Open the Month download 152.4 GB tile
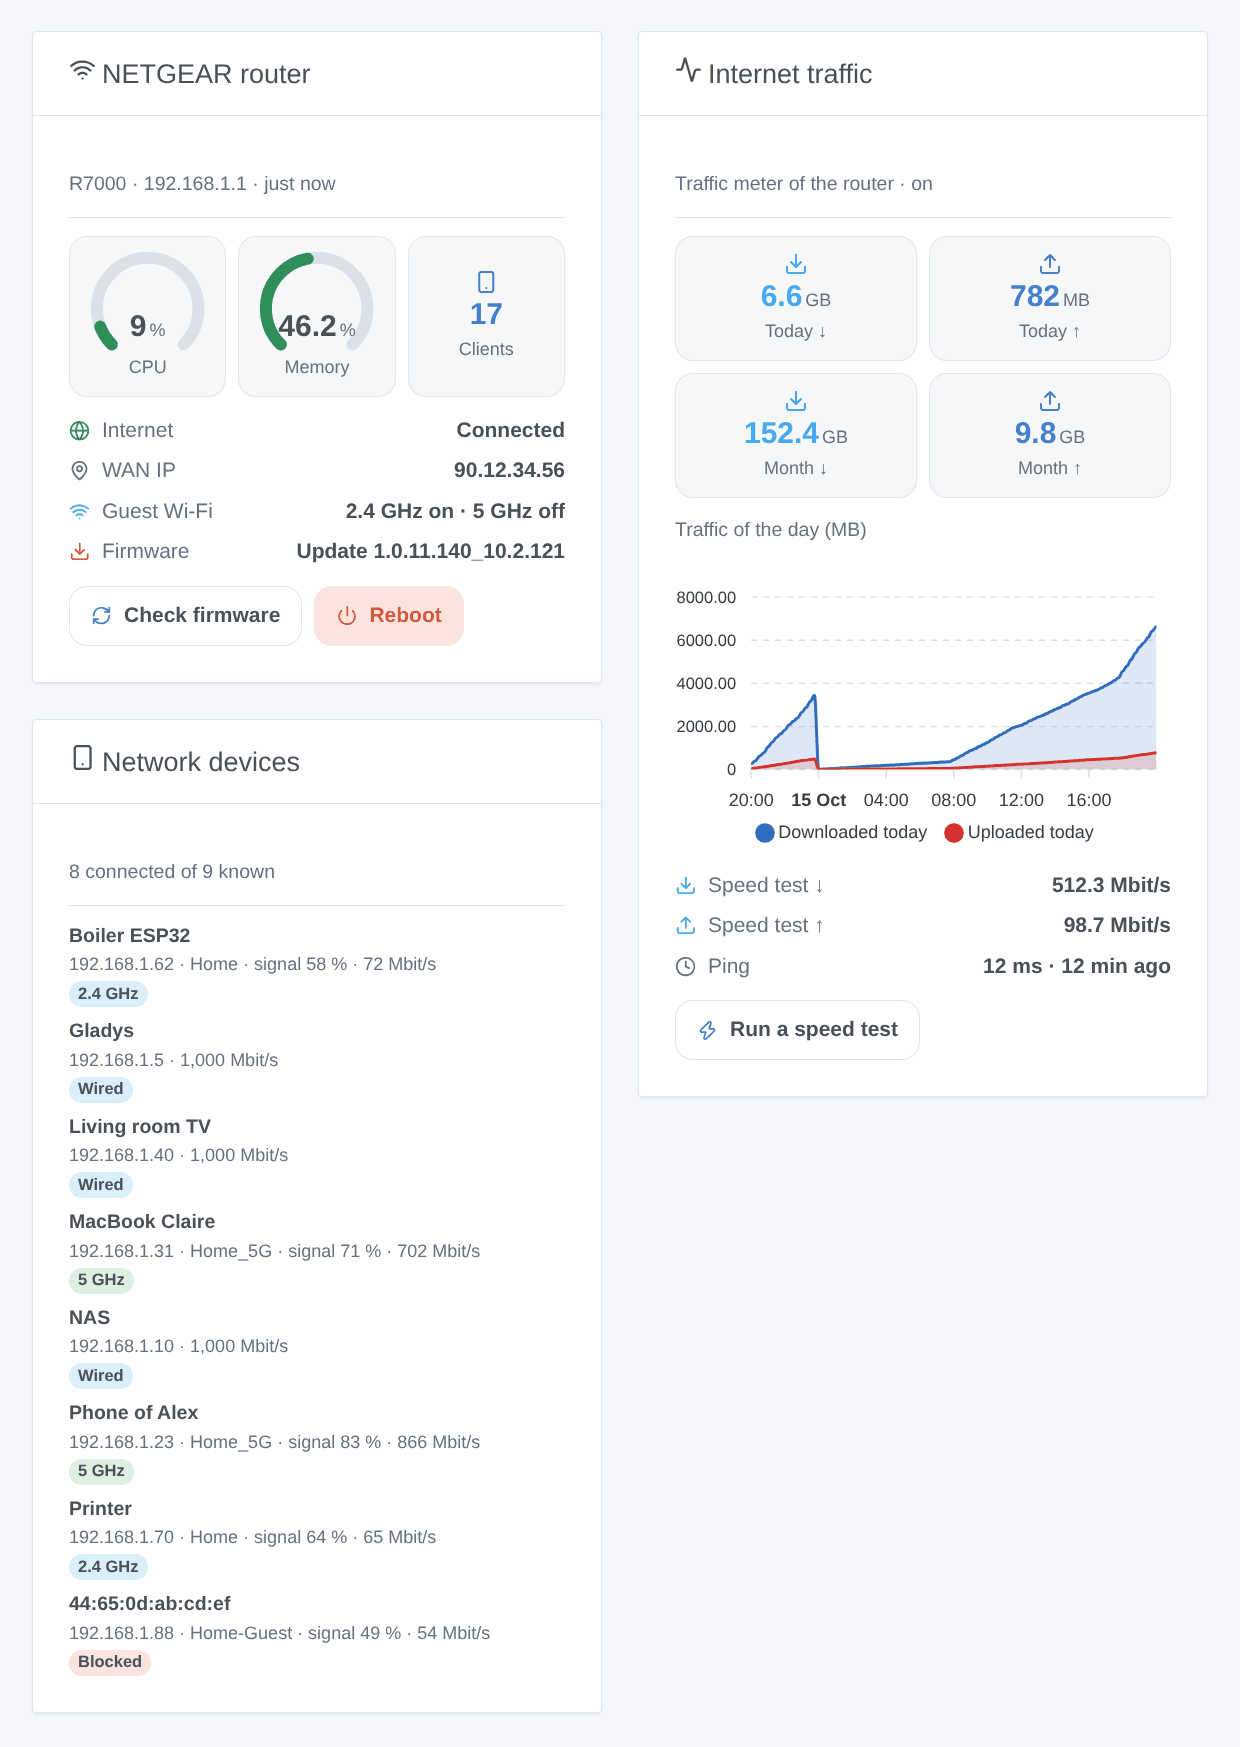 click(796, 435)
